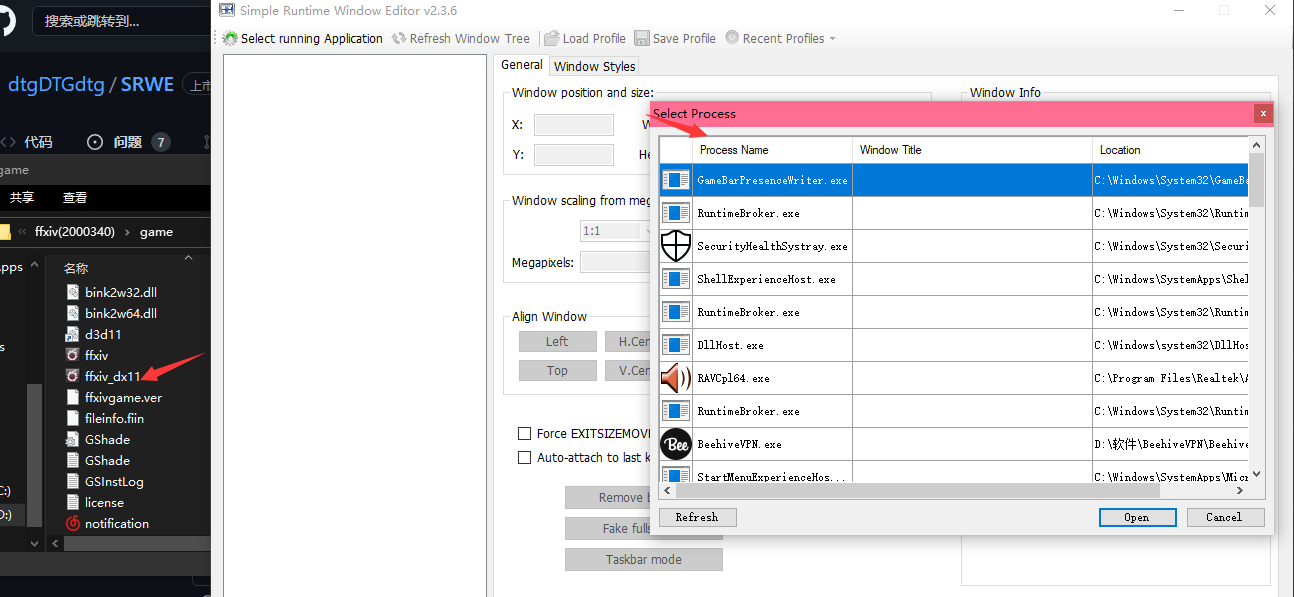Click the GitHub search box 搜索或跳转到
This screenshot has height=597, width=1294.
pyautogui.click(x=122, y=20)
